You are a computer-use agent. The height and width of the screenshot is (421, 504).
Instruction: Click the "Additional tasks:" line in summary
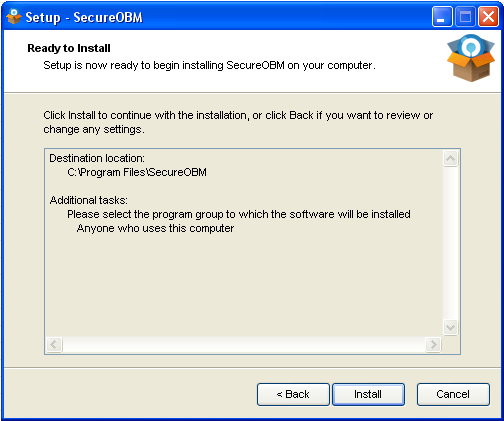click(88, 200)
